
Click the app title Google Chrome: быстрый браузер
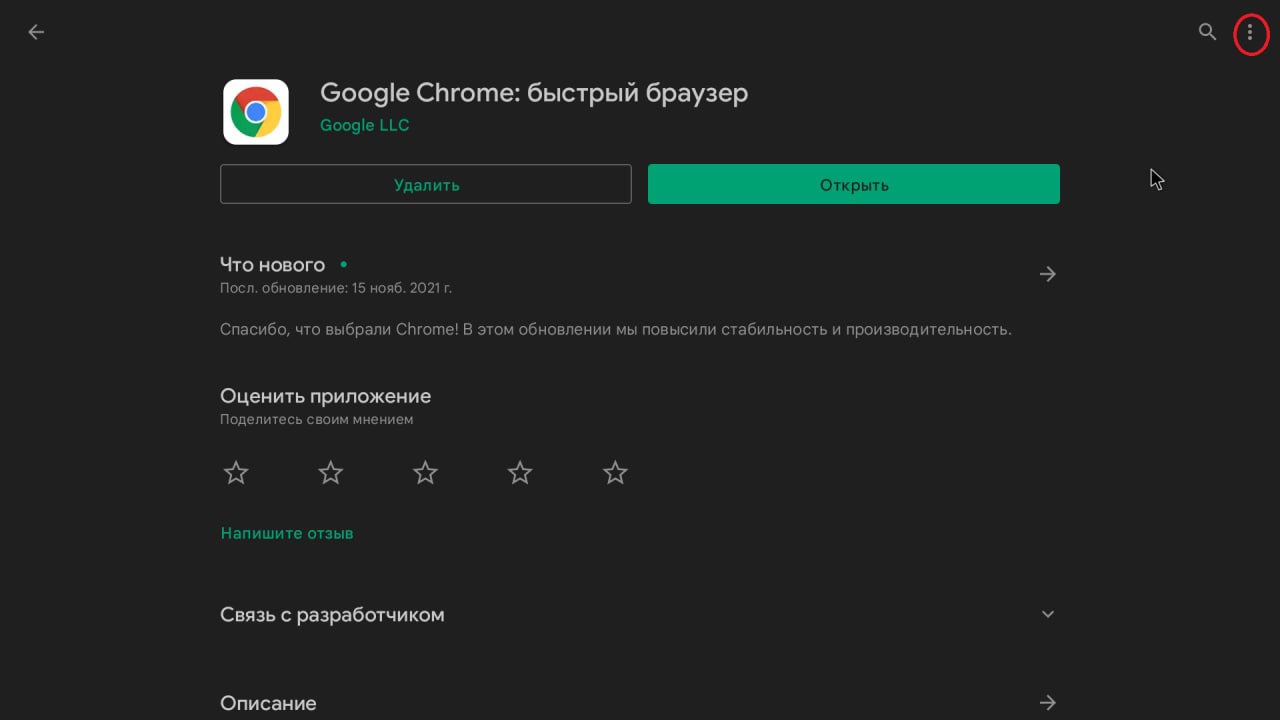pos(534,93)
